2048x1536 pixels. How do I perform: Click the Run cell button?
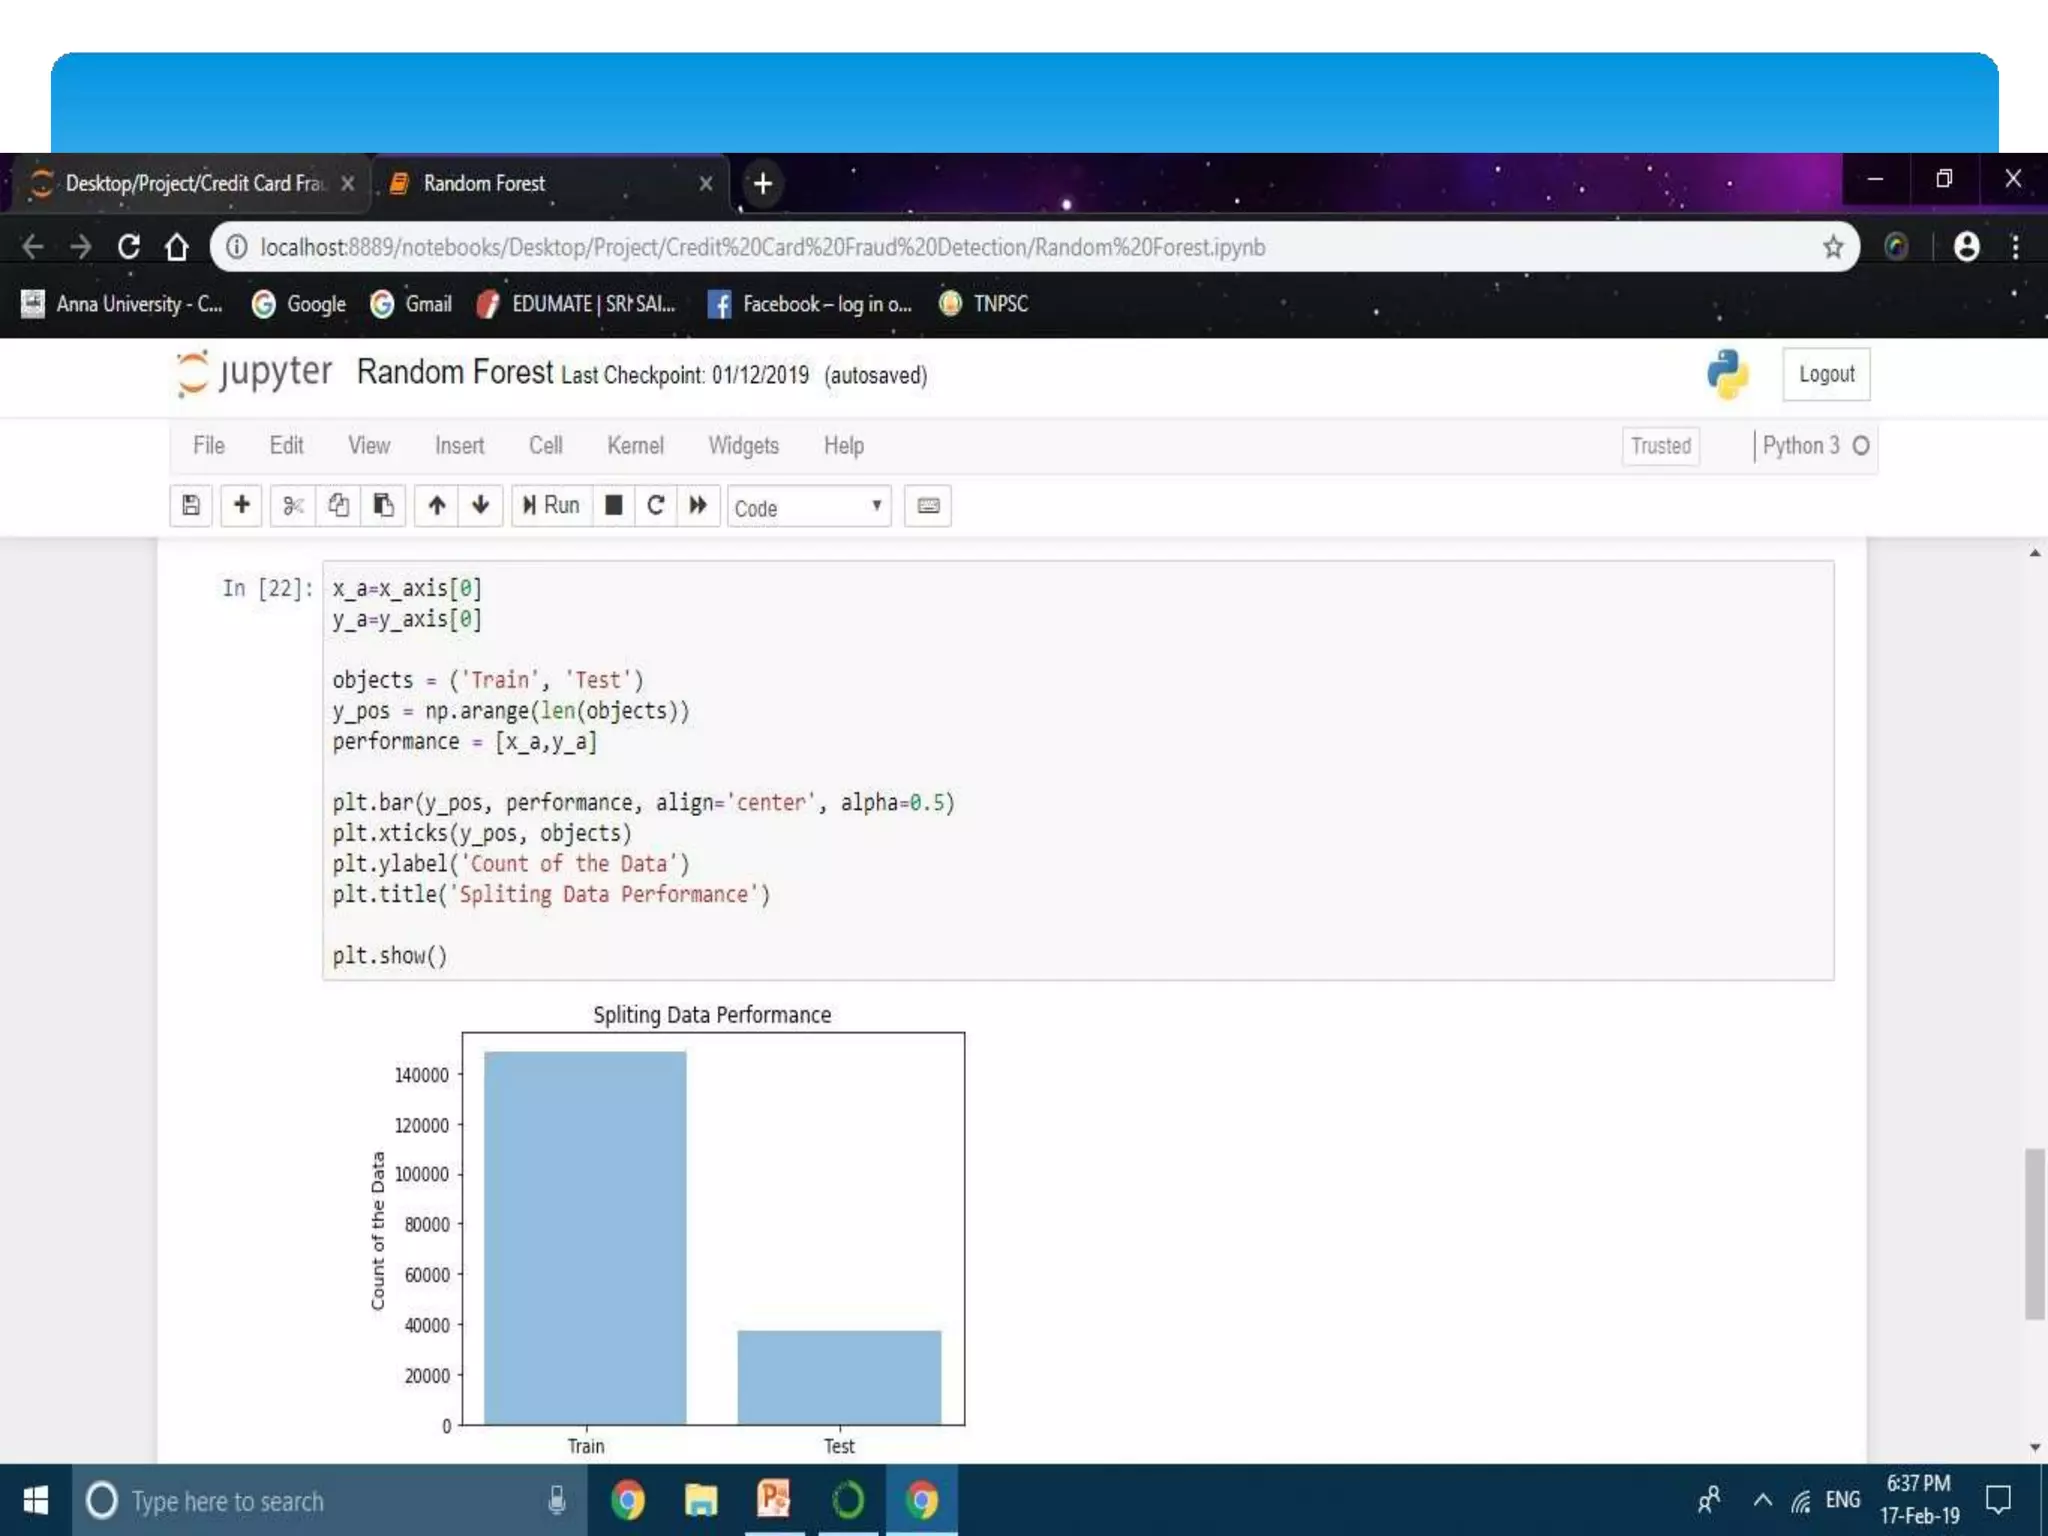(x=552, y=506)
